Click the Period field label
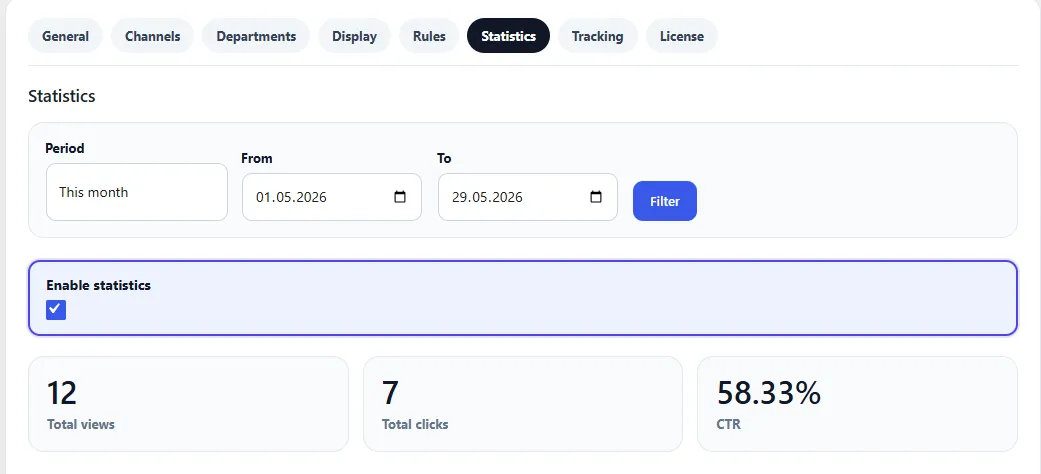Image resolution: width=1041 pixels, height=474 pixels. (x=65, y=149)
